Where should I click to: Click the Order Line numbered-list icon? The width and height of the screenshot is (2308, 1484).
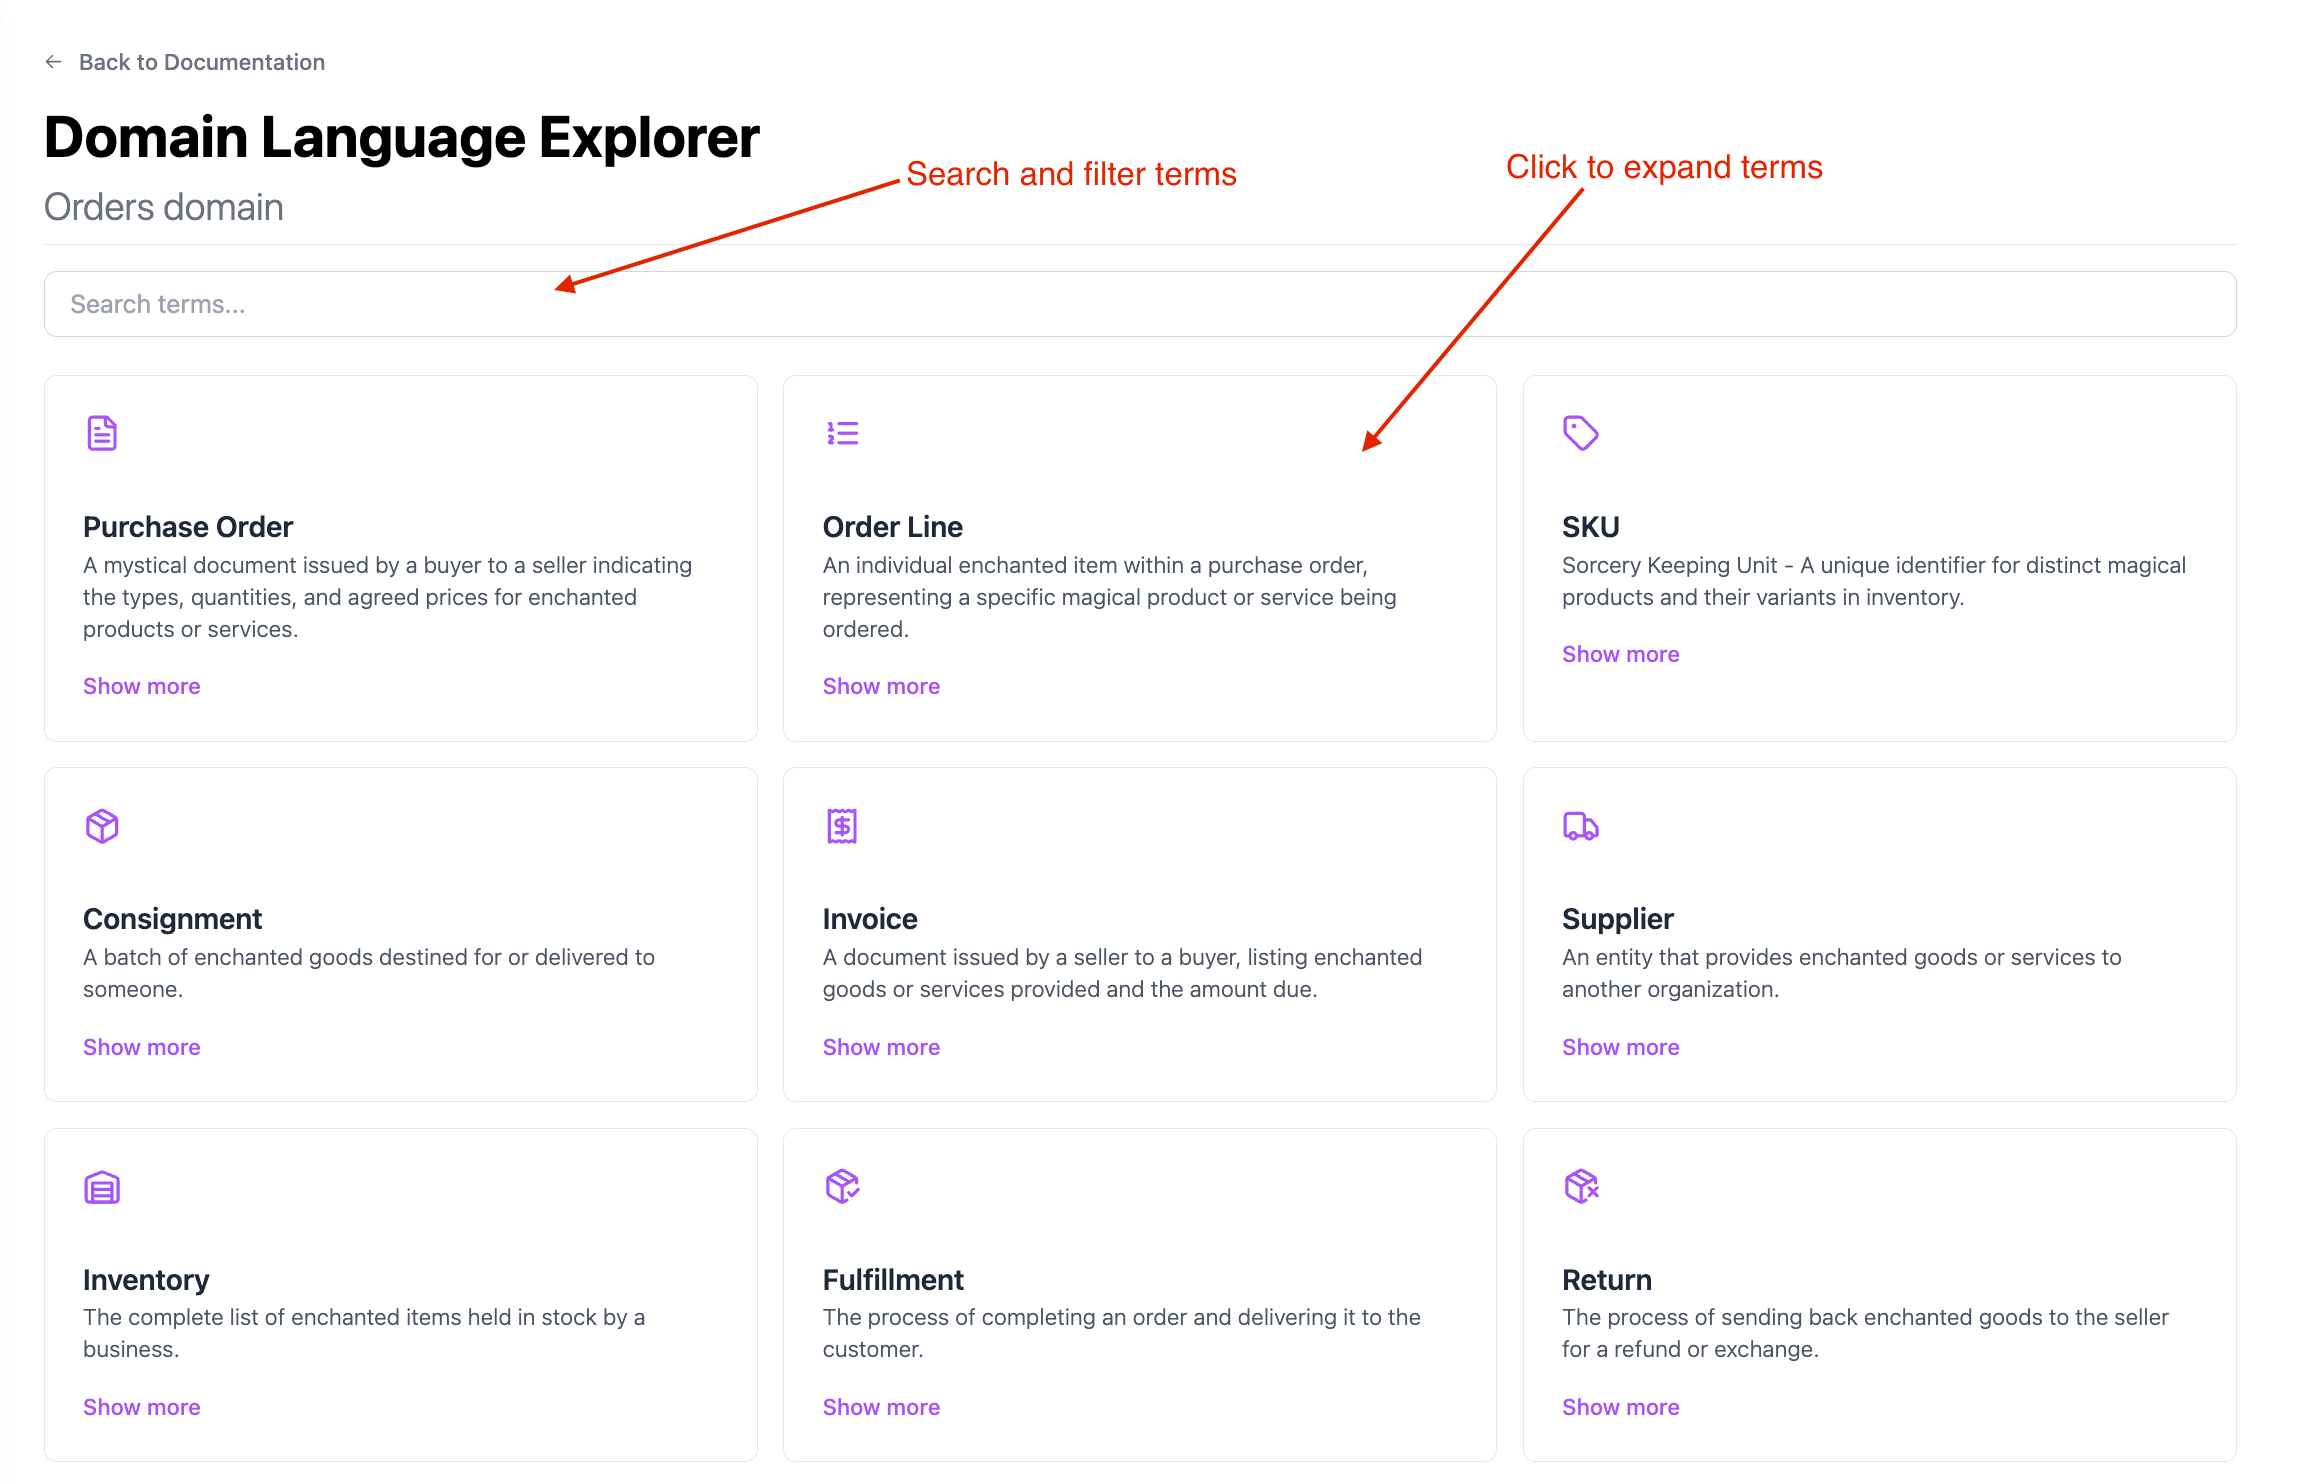(x=842, y=433)
